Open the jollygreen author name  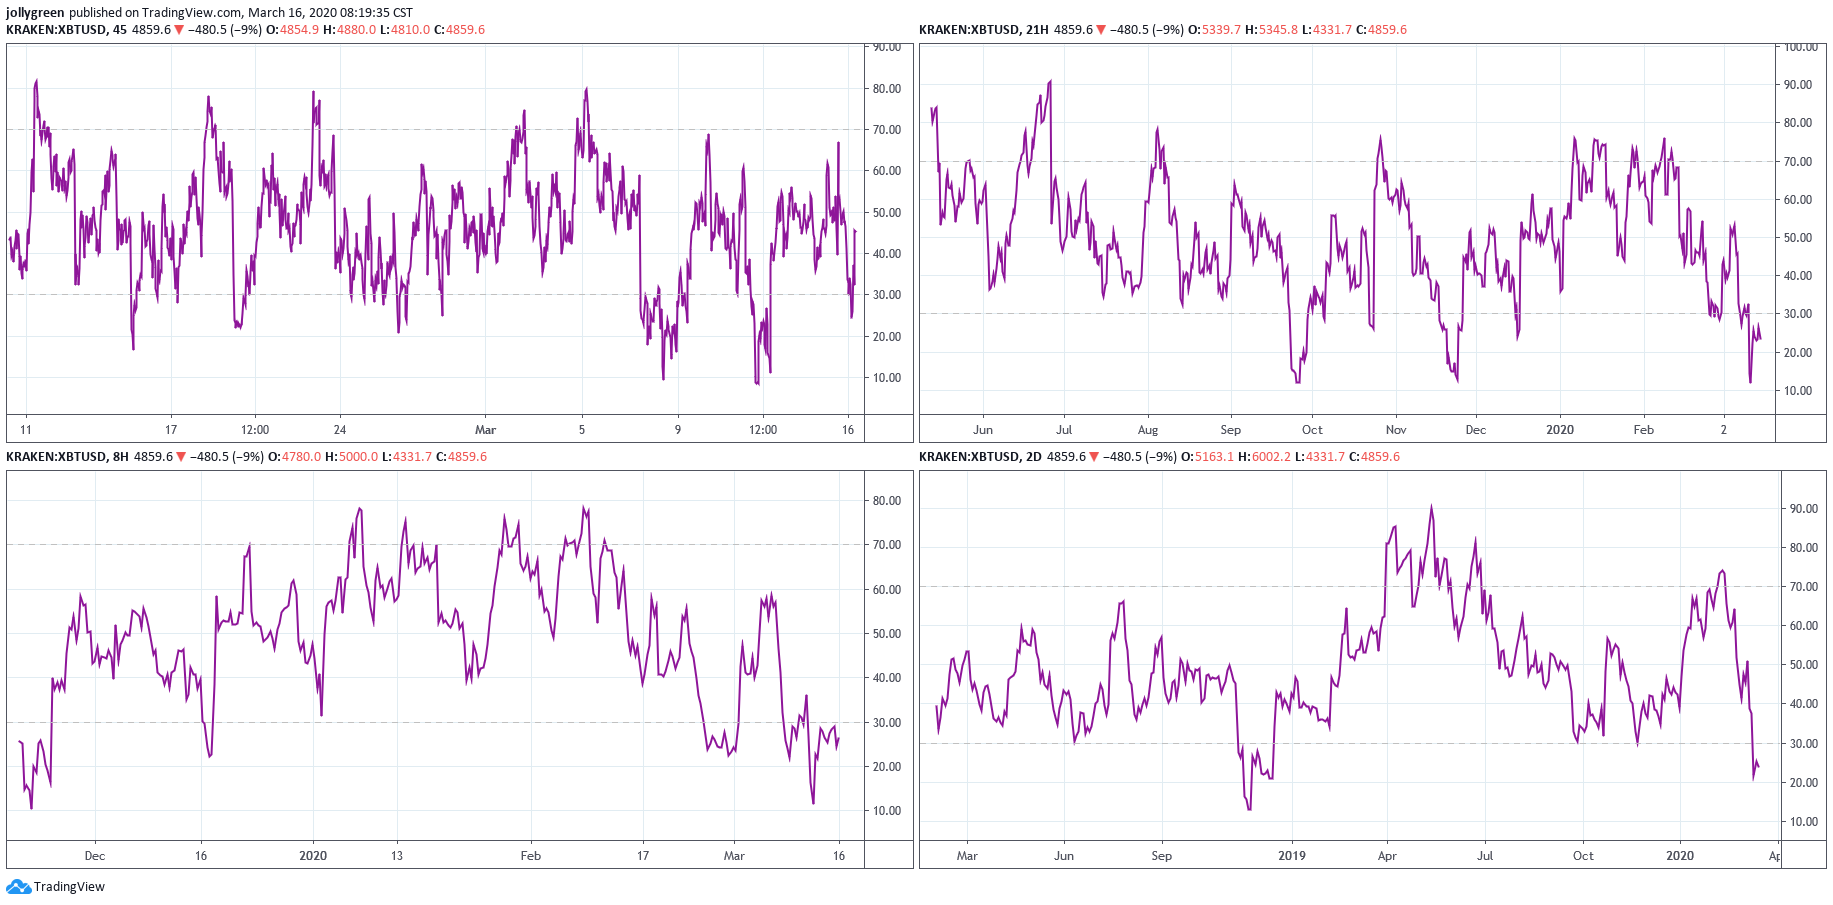(x=35, y=13)
